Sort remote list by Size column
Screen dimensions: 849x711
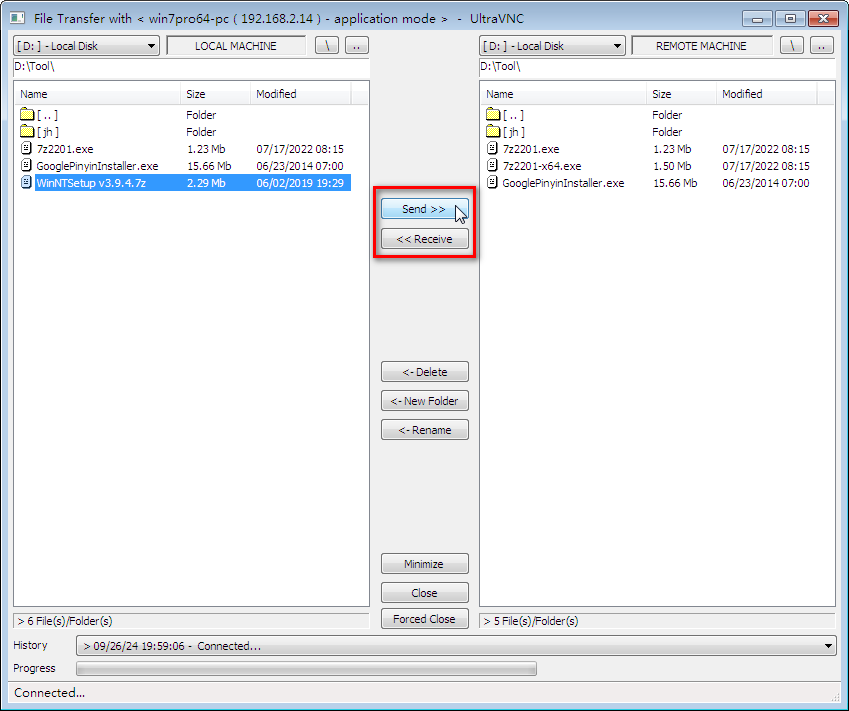pos(681,94)
